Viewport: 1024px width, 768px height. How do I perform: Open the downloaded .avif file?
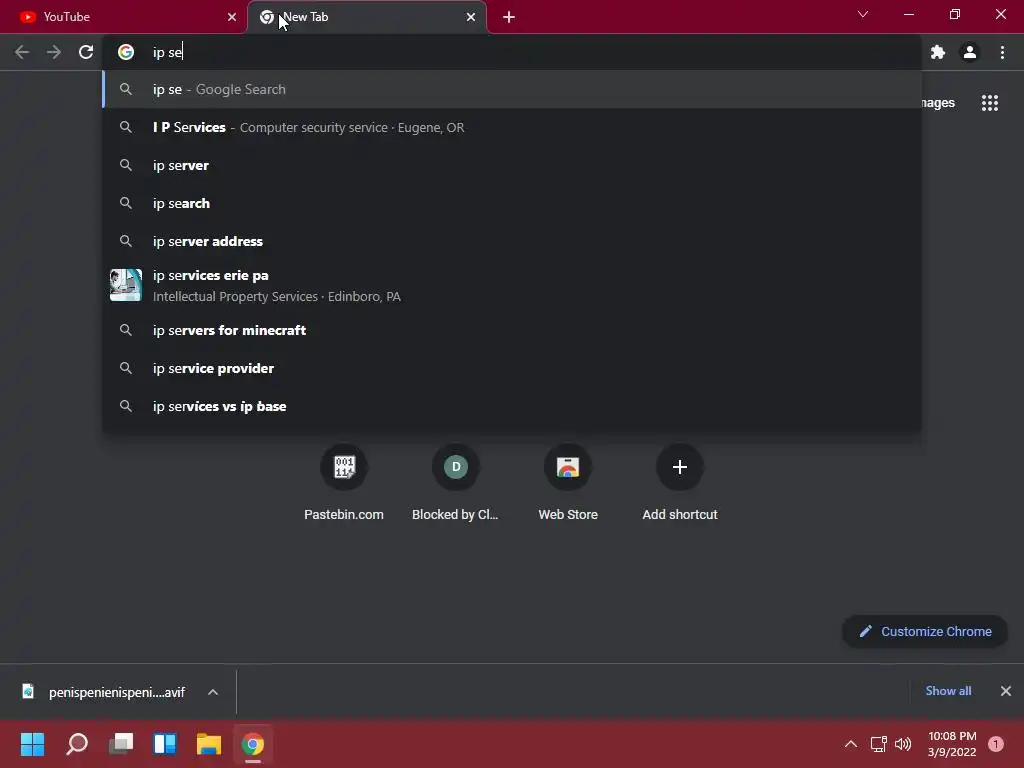104,692
